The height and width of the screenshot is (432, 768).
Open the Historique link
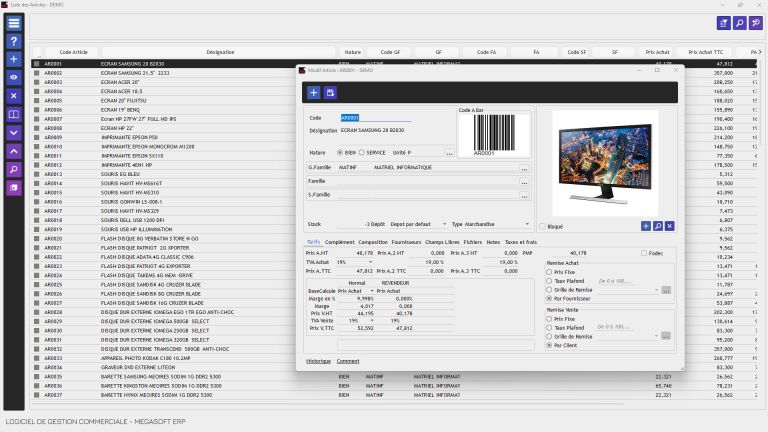point(318,361)
